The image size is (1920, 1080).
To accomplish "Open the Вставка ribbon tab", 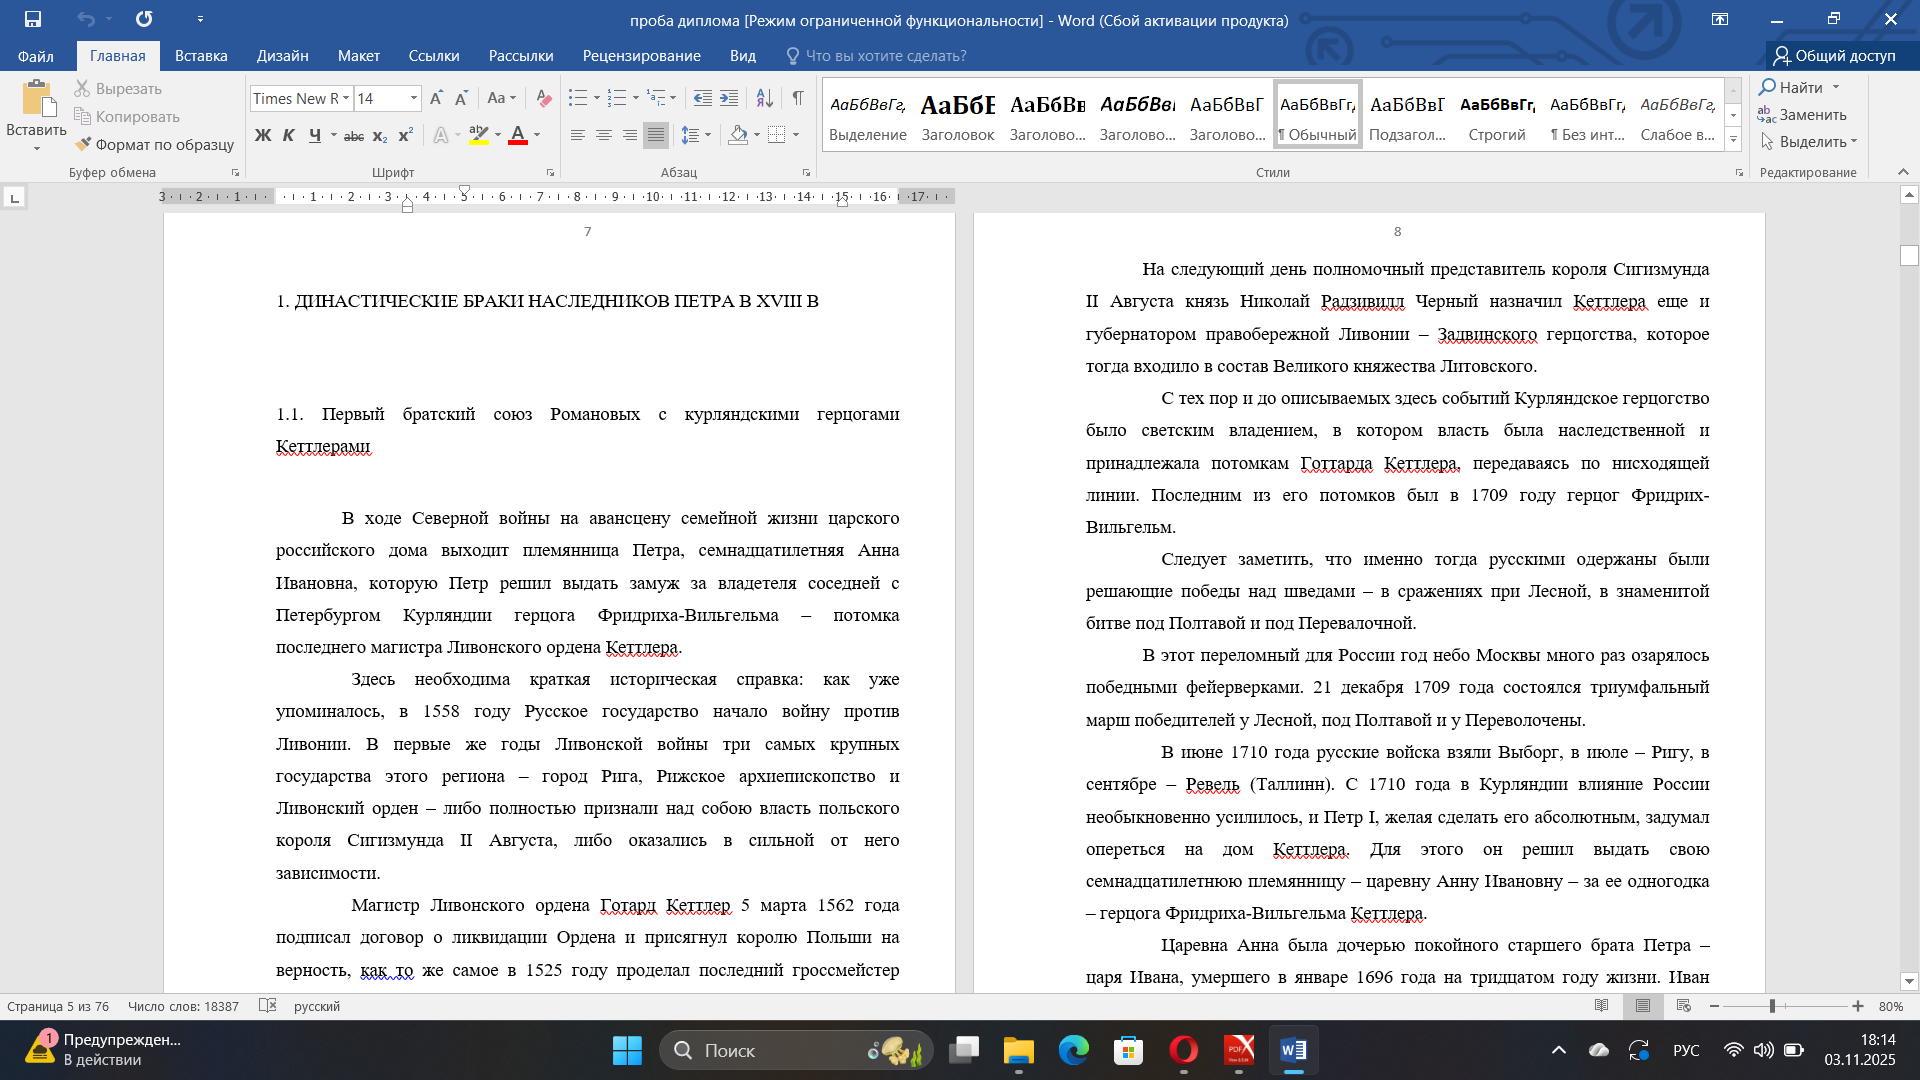I will [x=201, y=56].
